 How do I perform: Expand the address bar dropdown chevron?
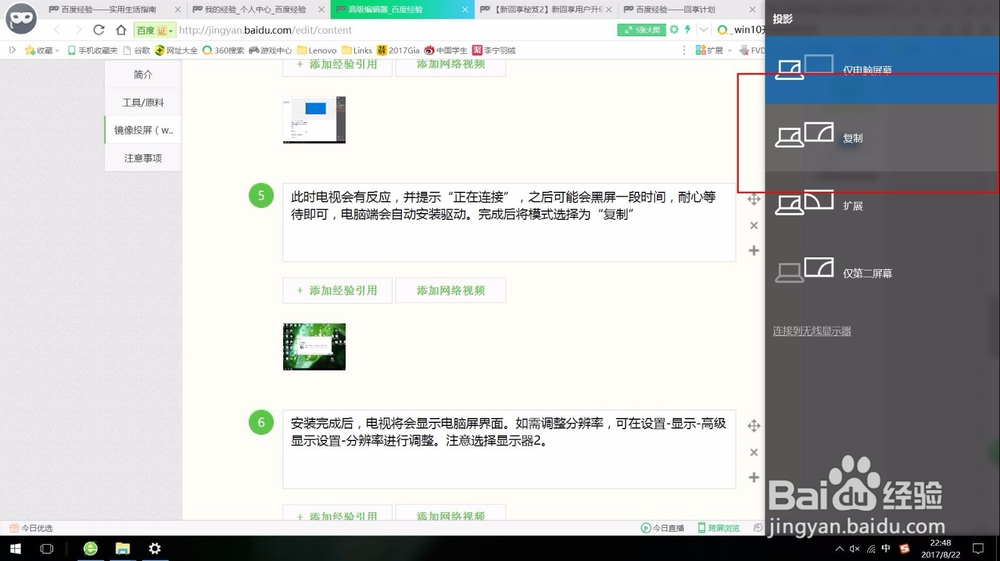pyautogui.click(x=703, y=29)
